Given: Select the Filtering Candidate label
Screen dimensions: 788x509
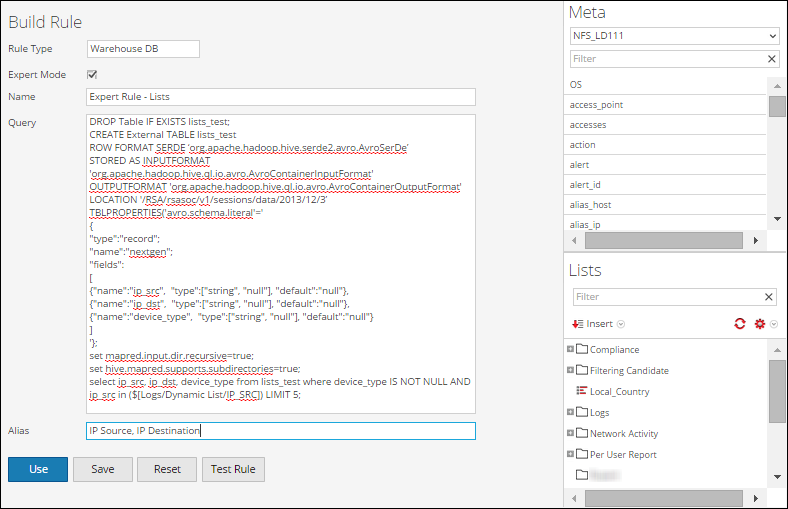Looking at the screenshot, I should point(629,371).
